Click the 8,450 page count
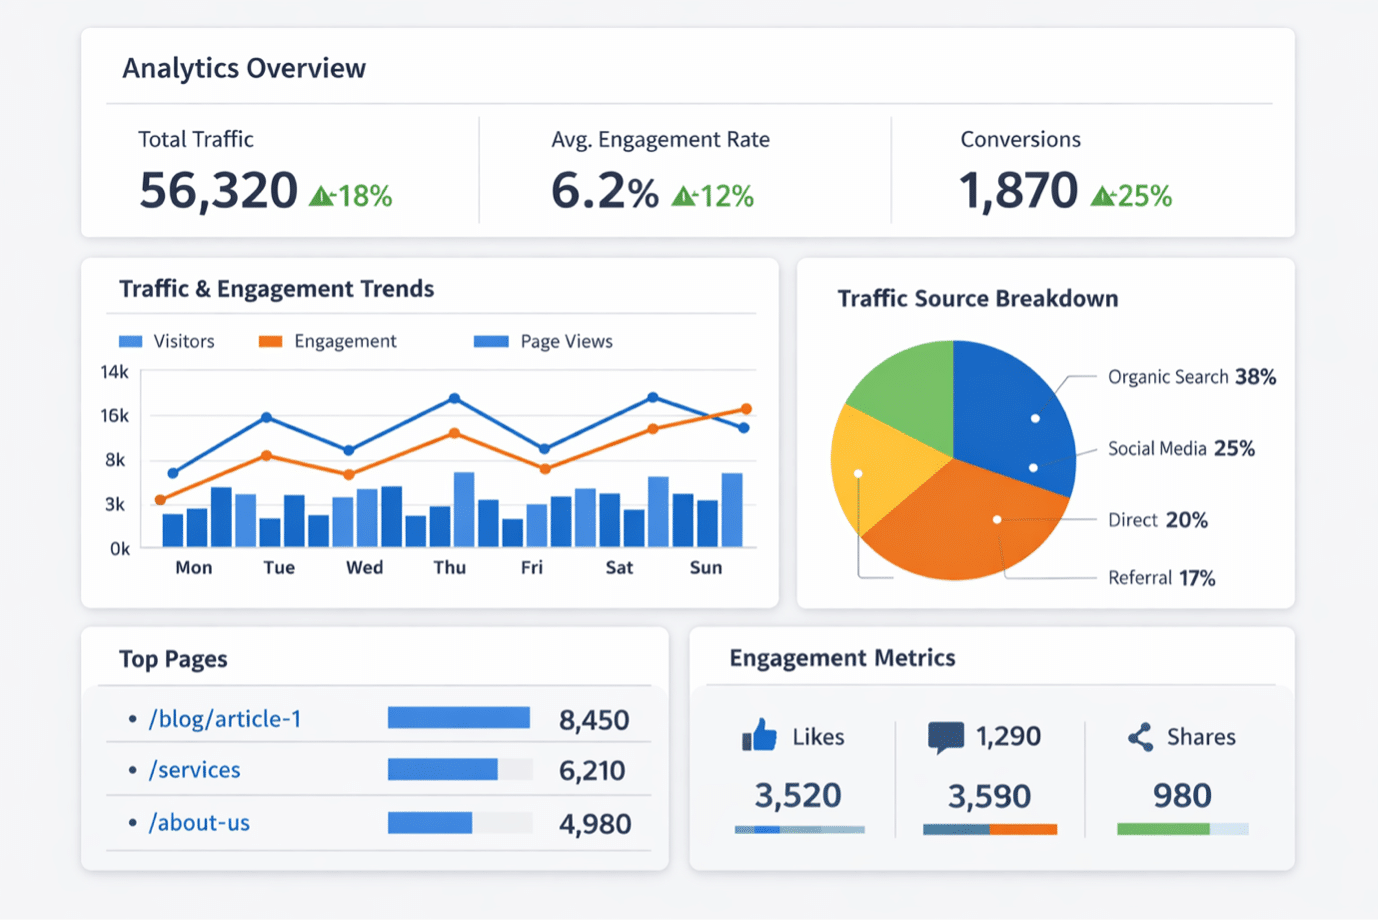Screen dimensions: 1381x922 click(594, 720)
